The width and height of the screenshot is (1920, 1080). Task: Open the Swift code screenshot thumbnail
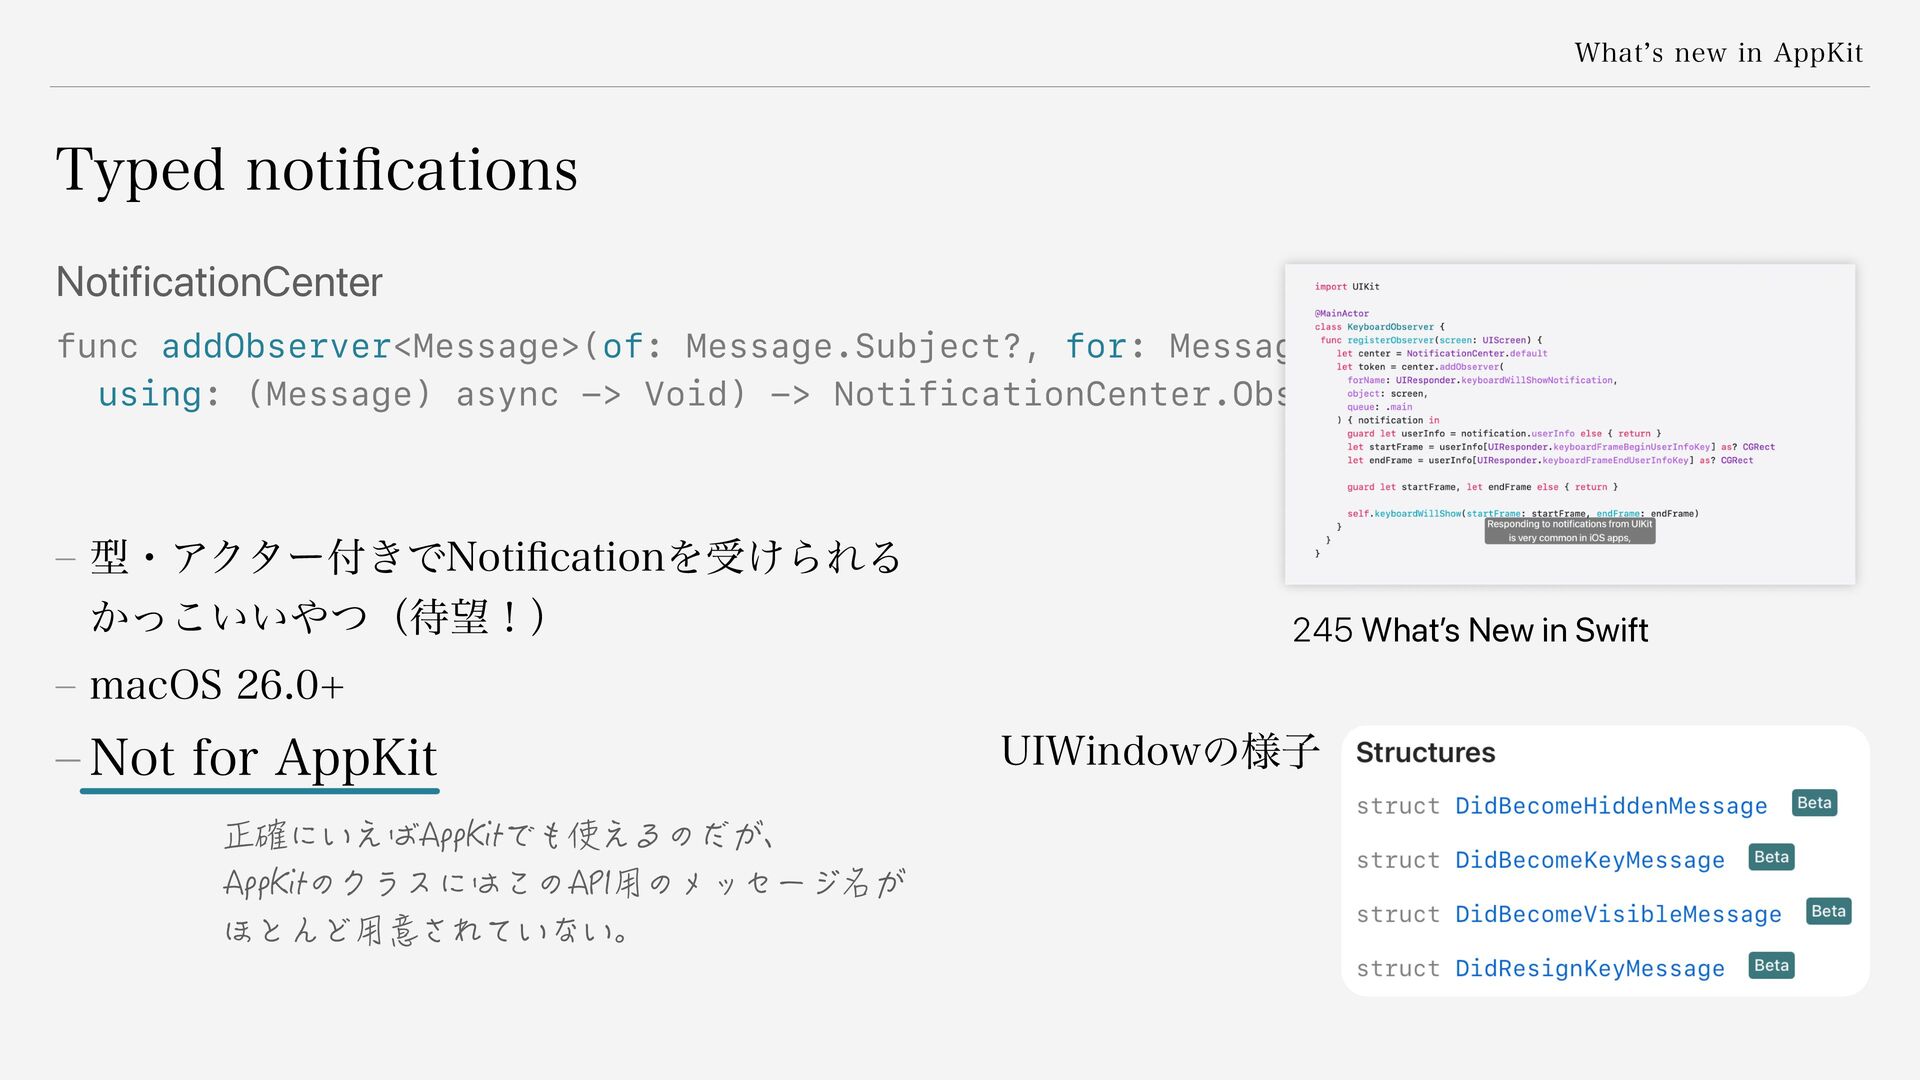click(1569, 424)
